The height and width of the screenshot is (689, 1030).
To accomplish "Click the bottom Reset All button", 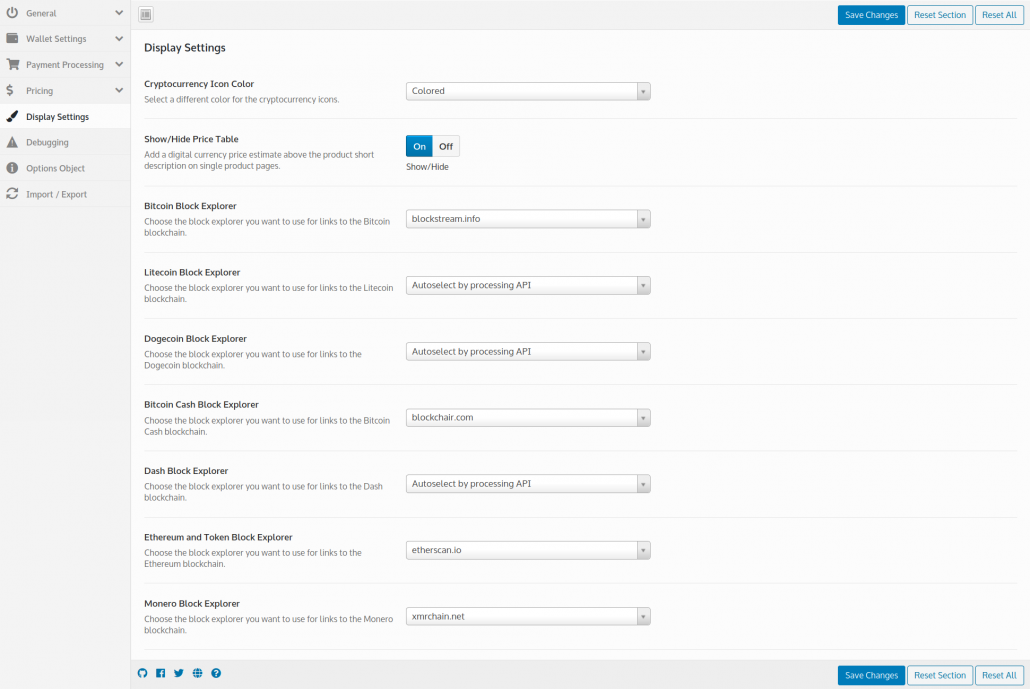I will click(x=999, y=675).
